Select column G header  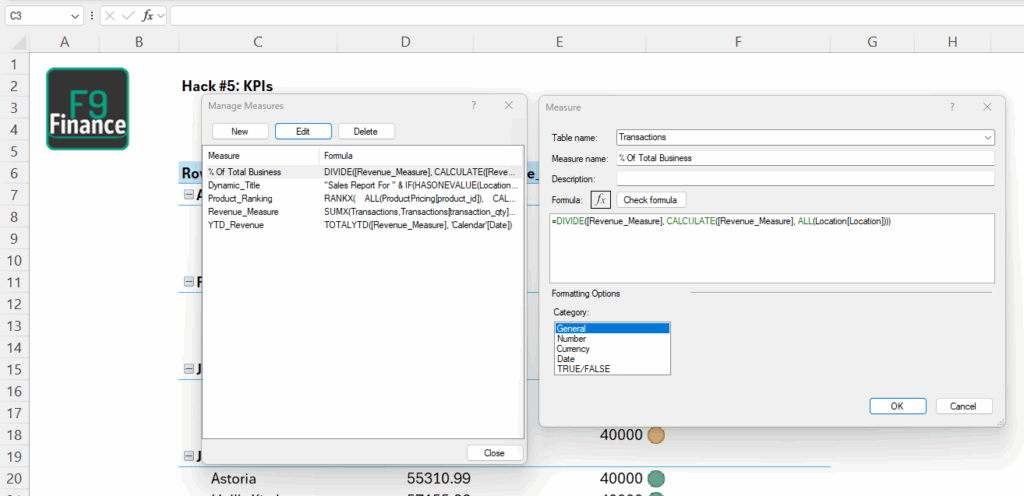click(x=872, y=42)
